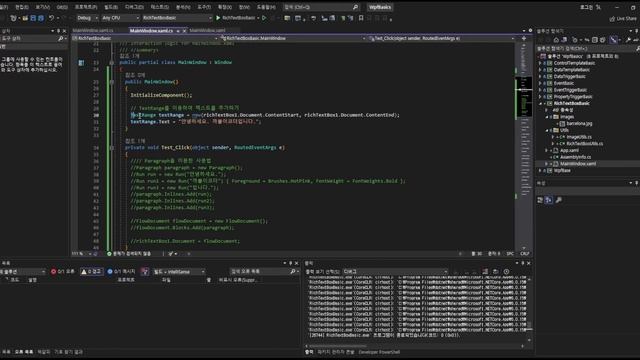Toggle the 0 Errors filter in Error List
The width and height of the screenshot is (640, 360).
(63, 271)
